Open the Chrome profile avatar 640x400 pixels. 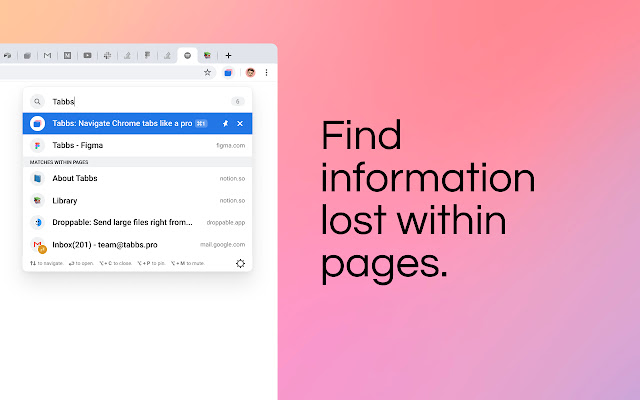click(x=250, y=73)
